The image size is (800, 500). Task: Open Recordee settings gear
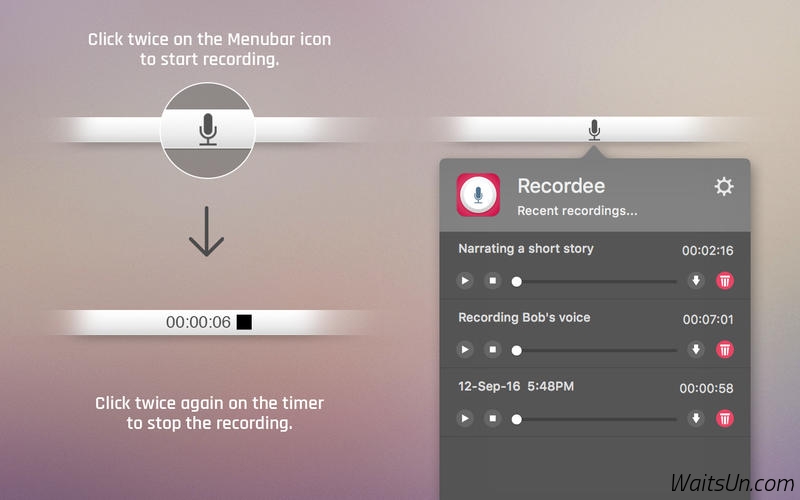click(x=723, y=187)
